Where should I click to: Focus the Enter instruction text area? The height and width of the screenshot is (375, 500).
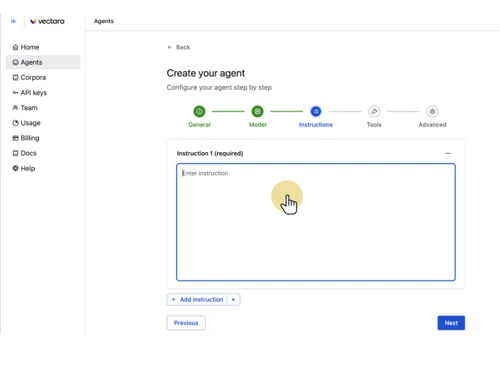(316, 222)
